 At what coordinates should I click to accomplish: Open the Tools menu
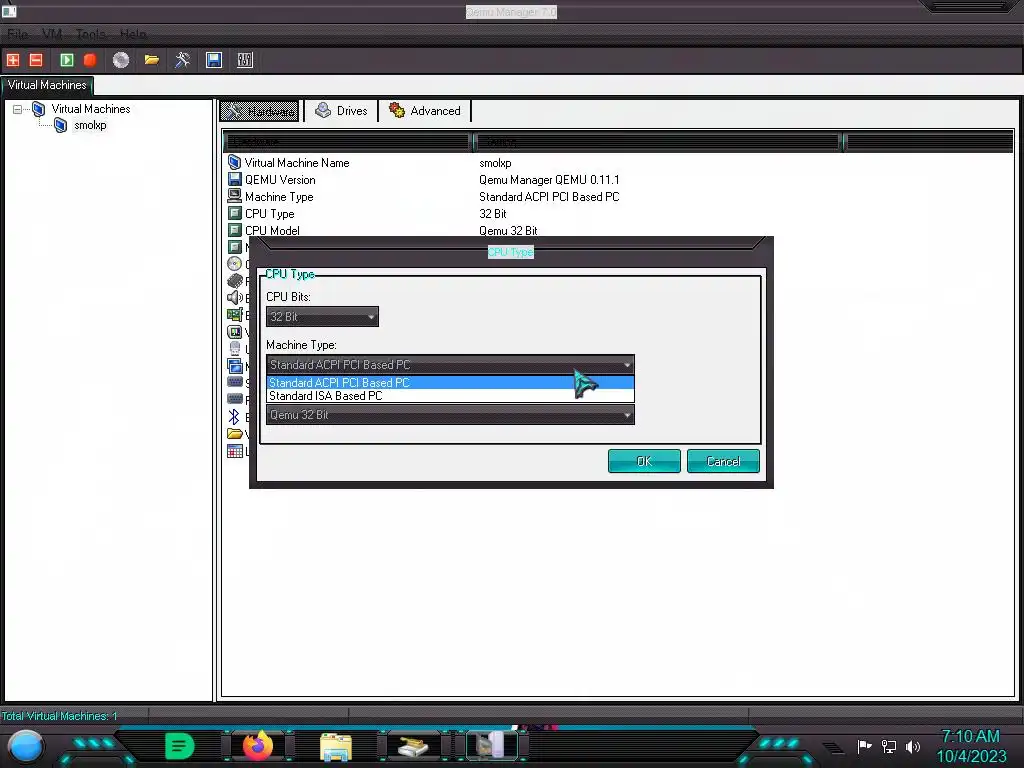click(91, 34)
